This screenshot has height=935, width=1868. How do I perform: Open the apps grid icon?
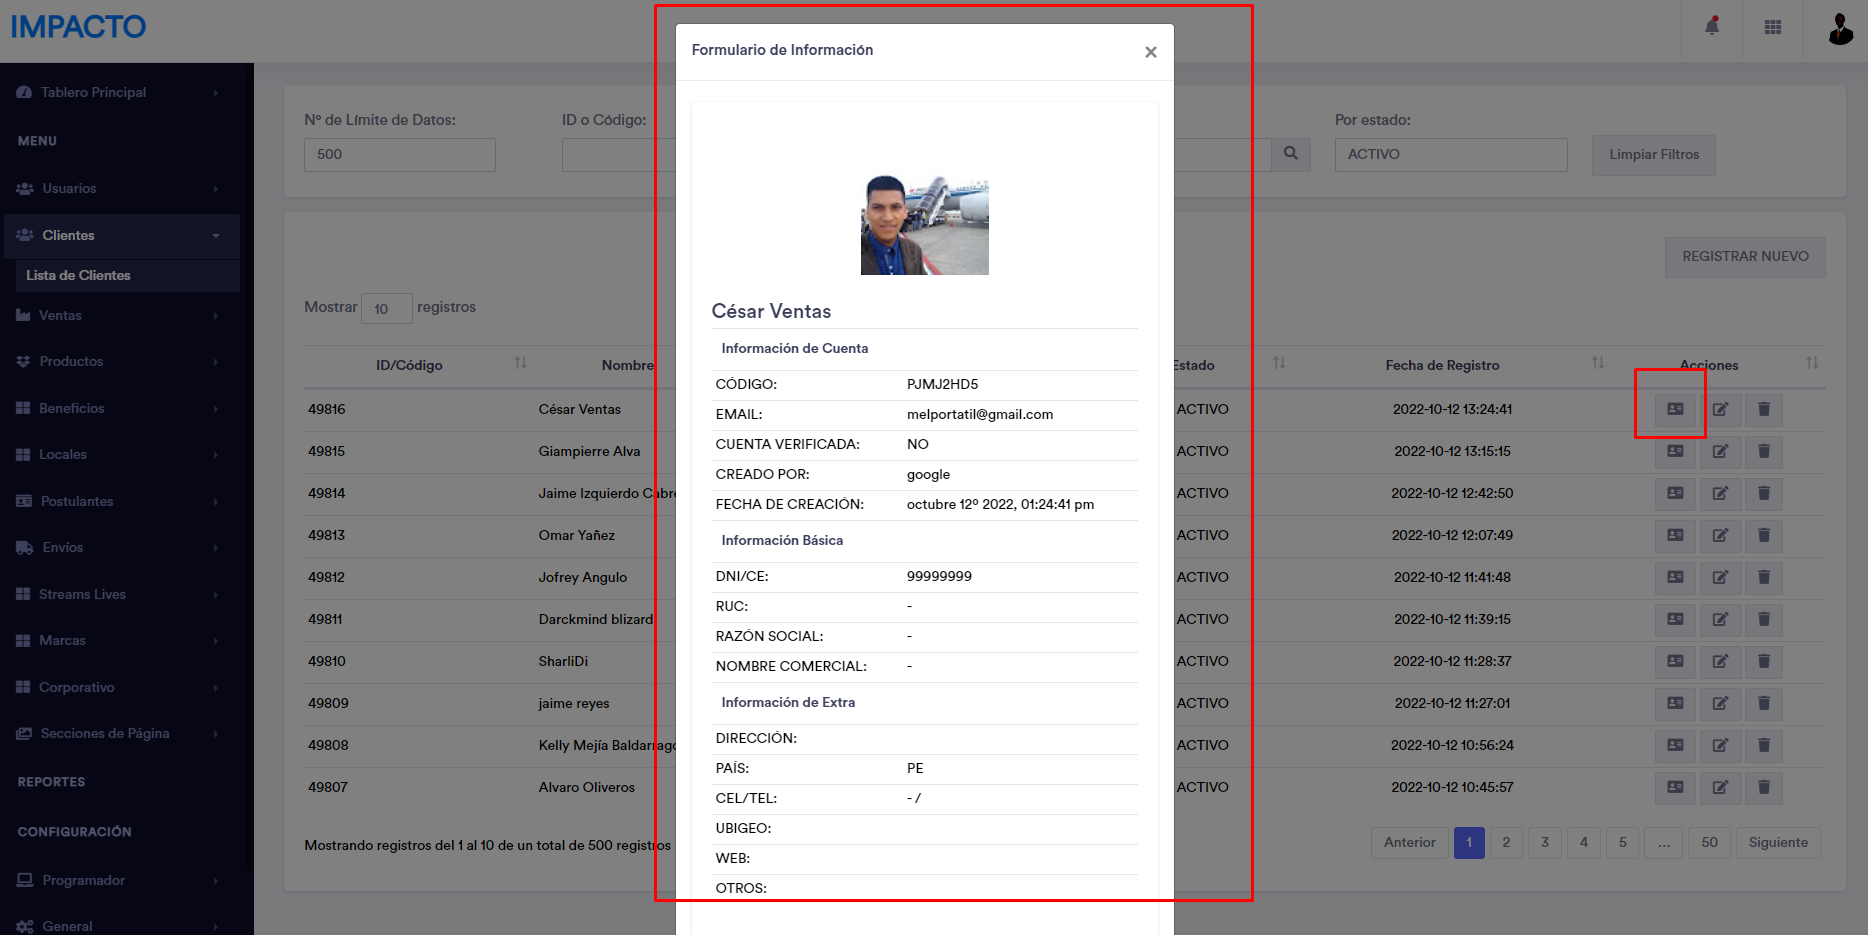(1773, 27)
